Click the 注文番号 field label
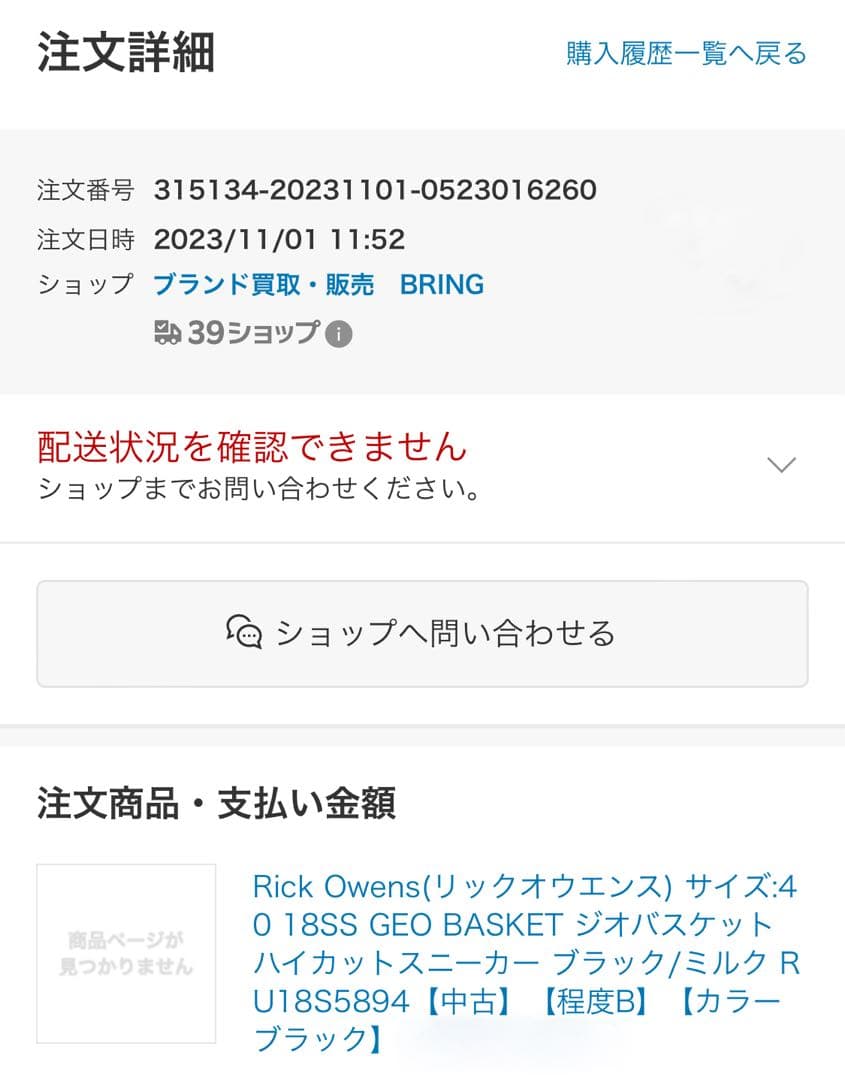The image size is (845, 1080). [x=85, y=189]
